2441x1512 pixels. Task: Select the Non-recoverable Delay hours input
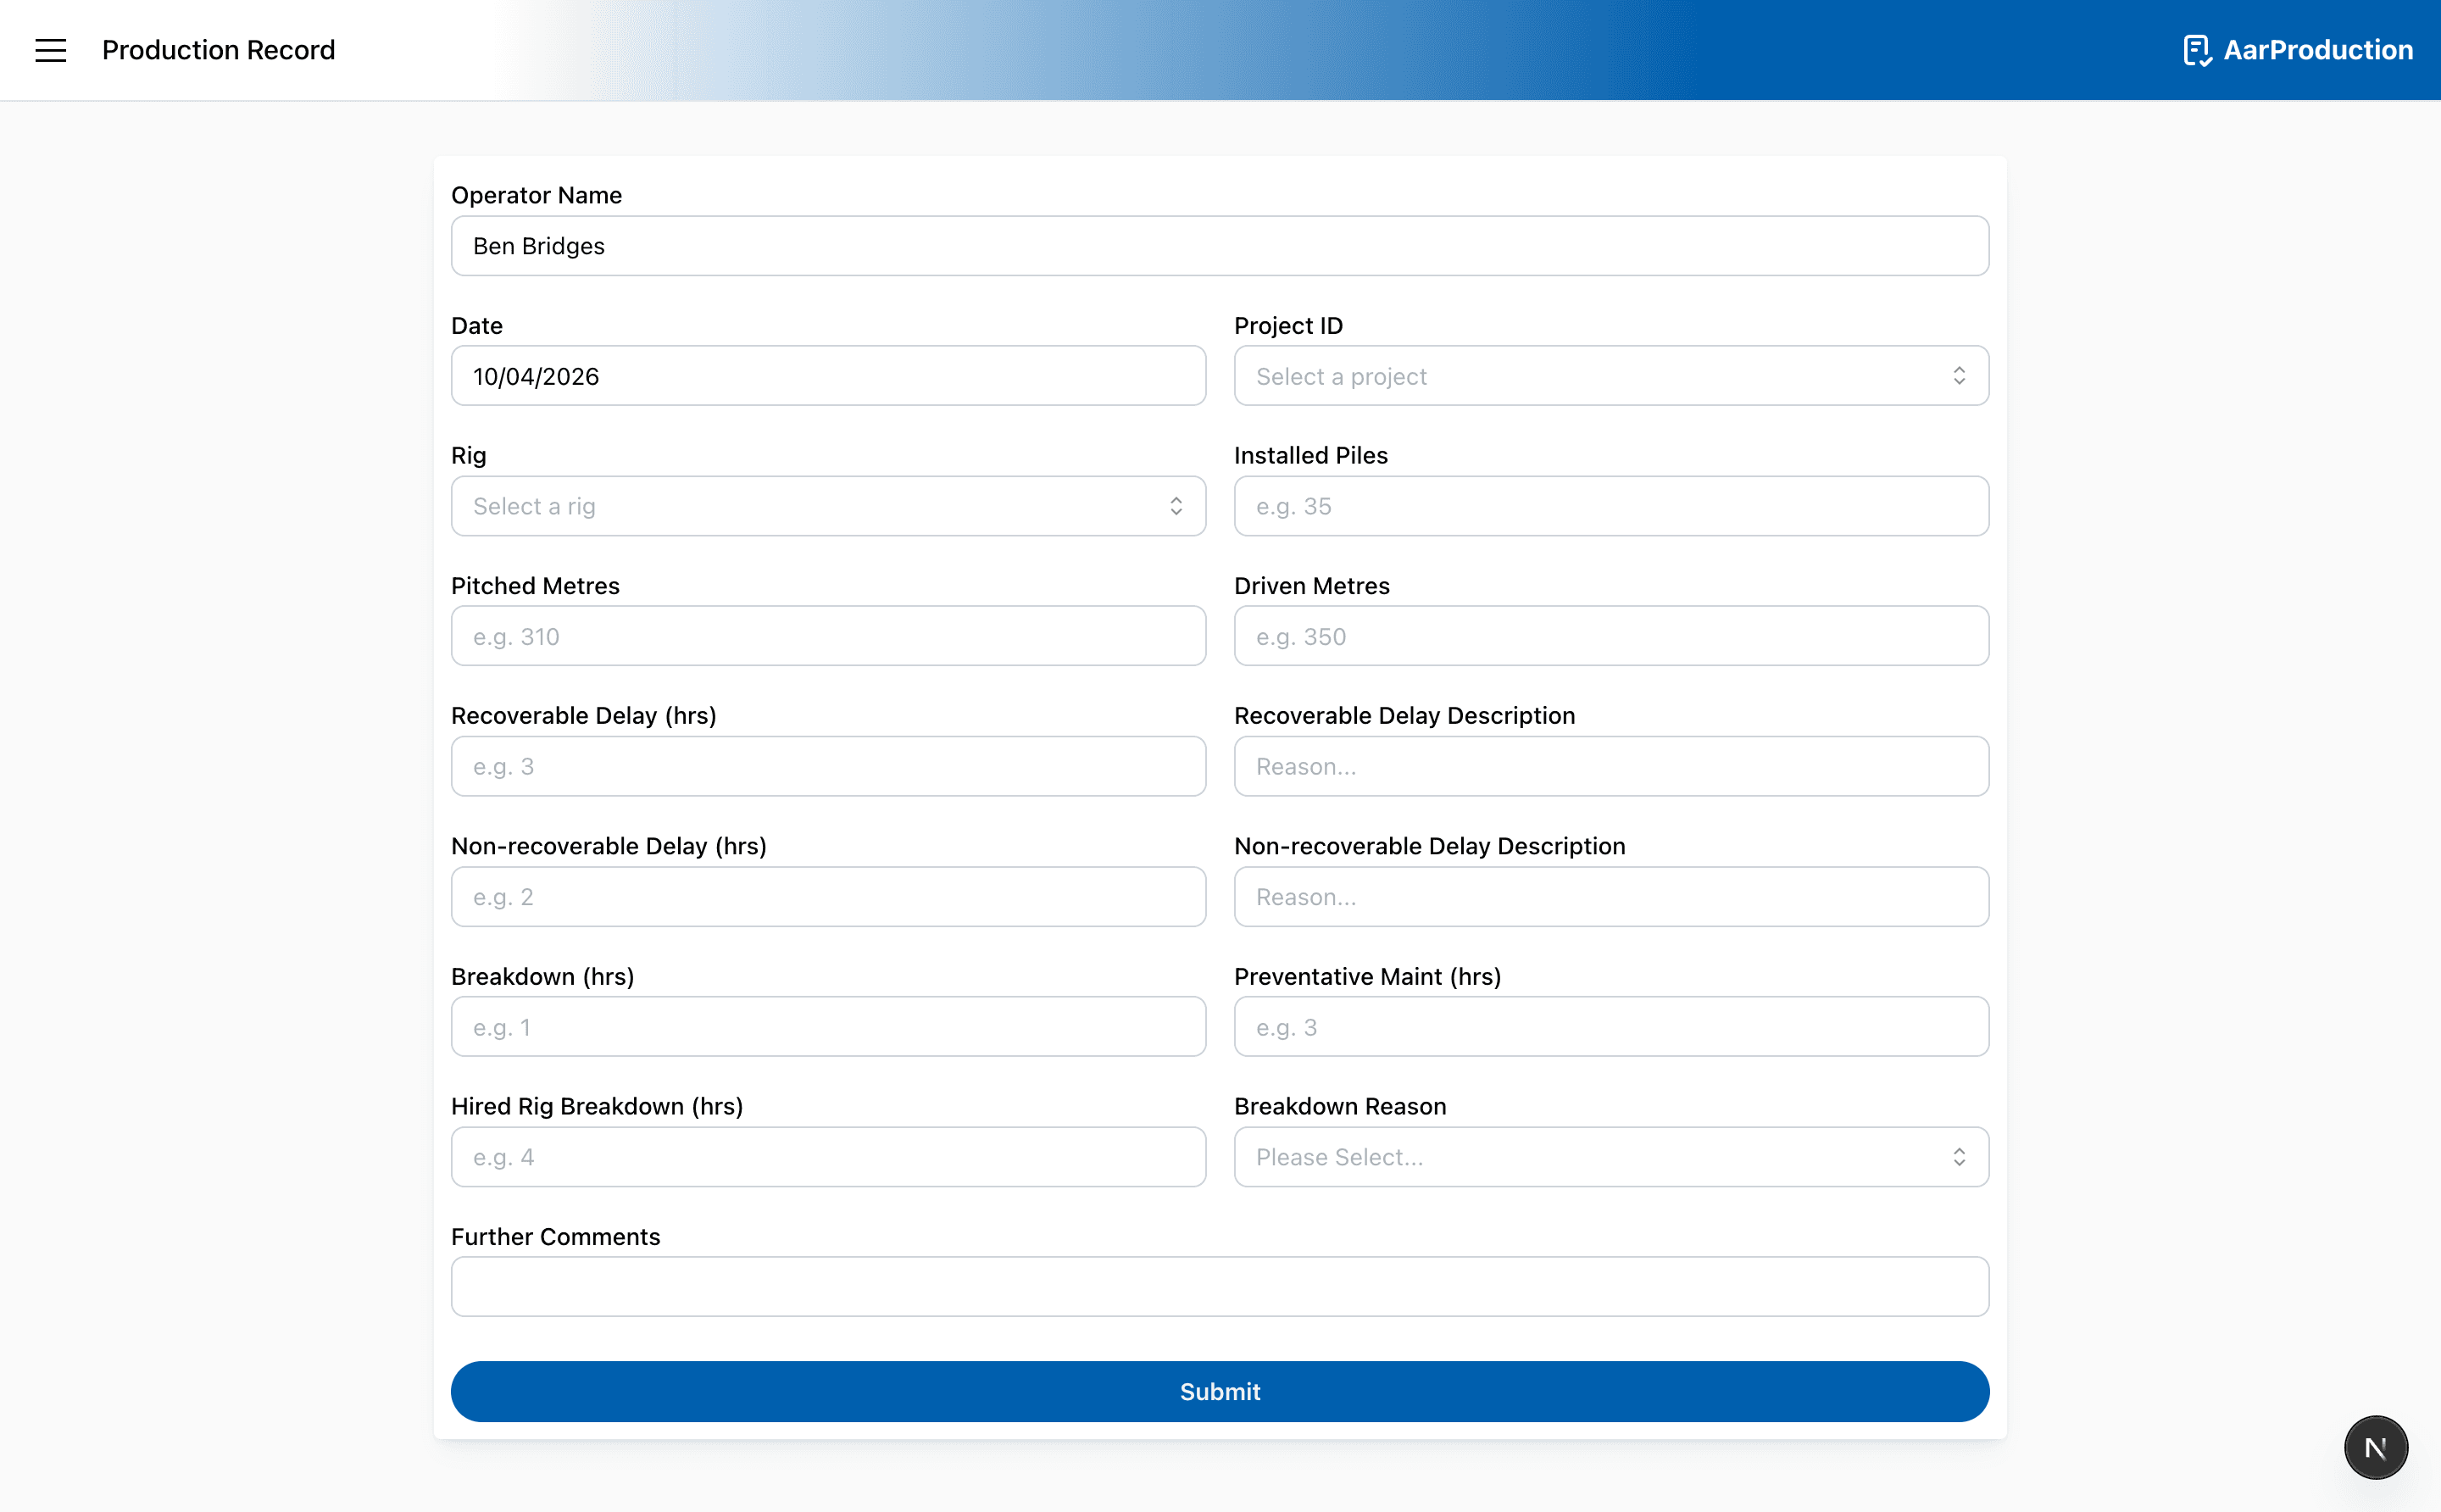tap(828, 896)
